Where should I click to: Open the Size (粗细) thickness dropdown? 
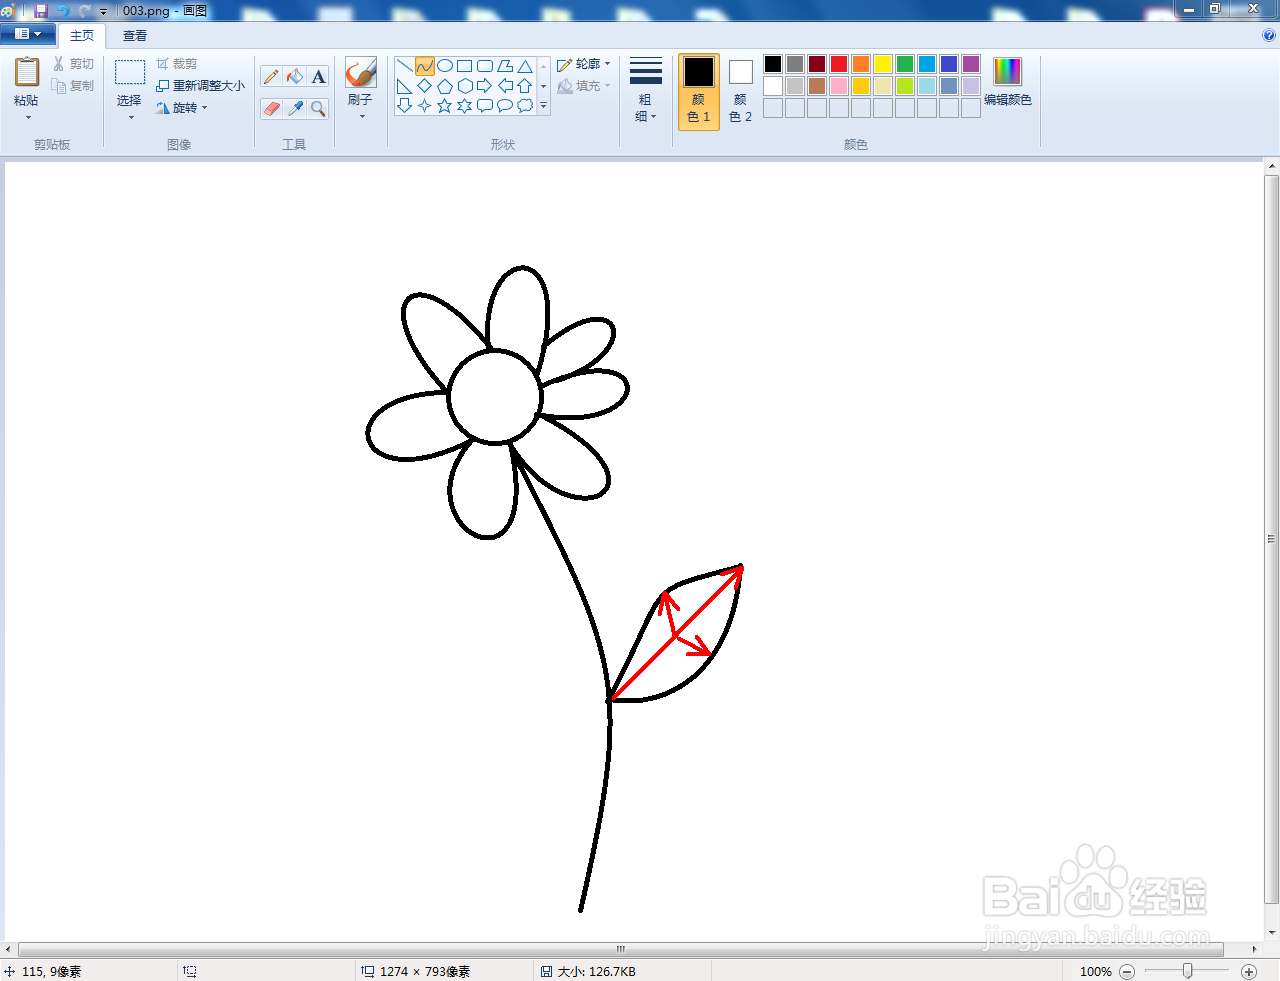click(x=646, y=92)
